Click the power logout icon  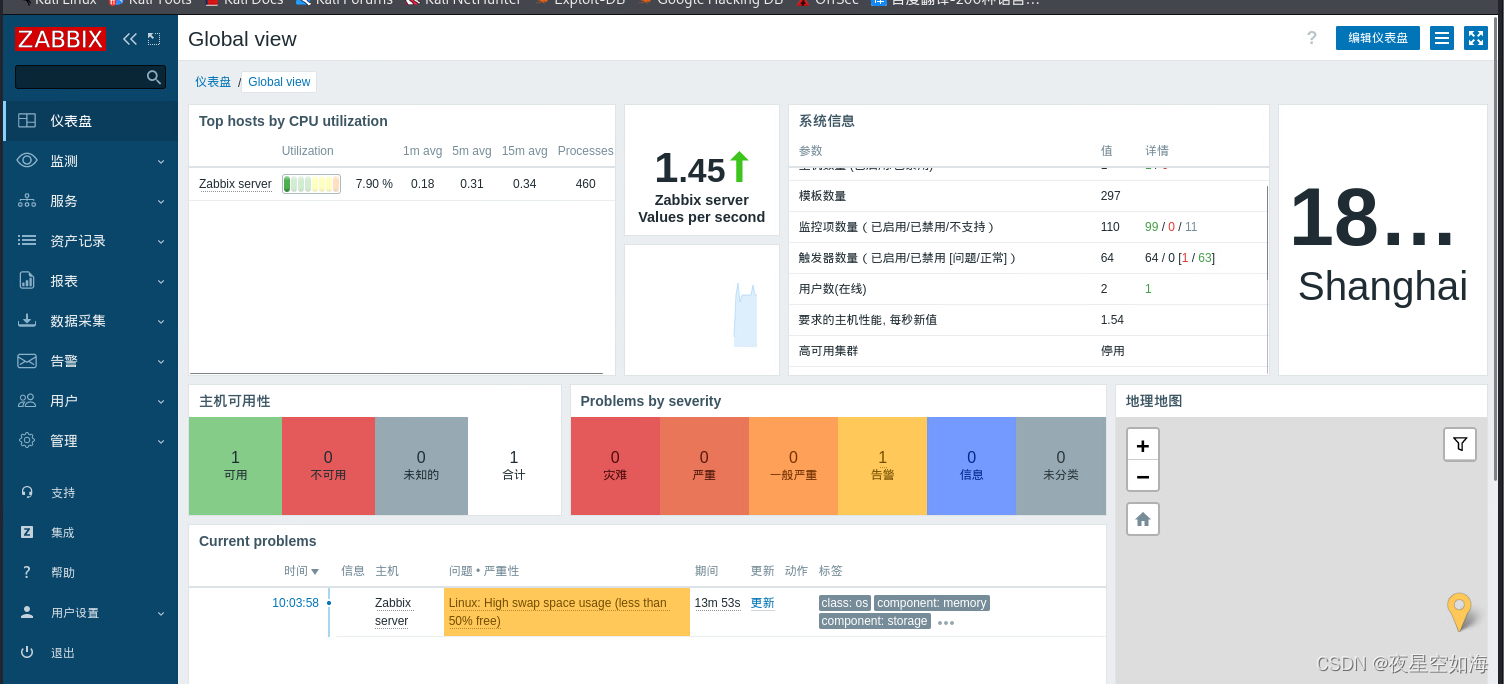click(x=27, y=652)
